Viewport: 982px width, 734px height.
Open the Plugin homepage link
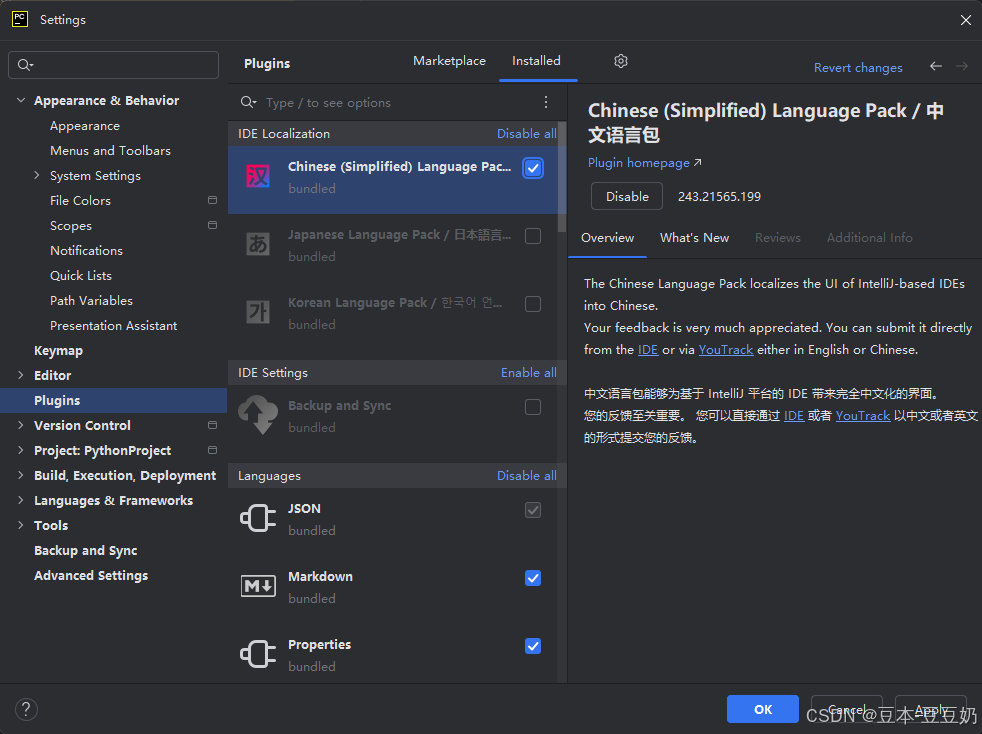tap(644, 163)
